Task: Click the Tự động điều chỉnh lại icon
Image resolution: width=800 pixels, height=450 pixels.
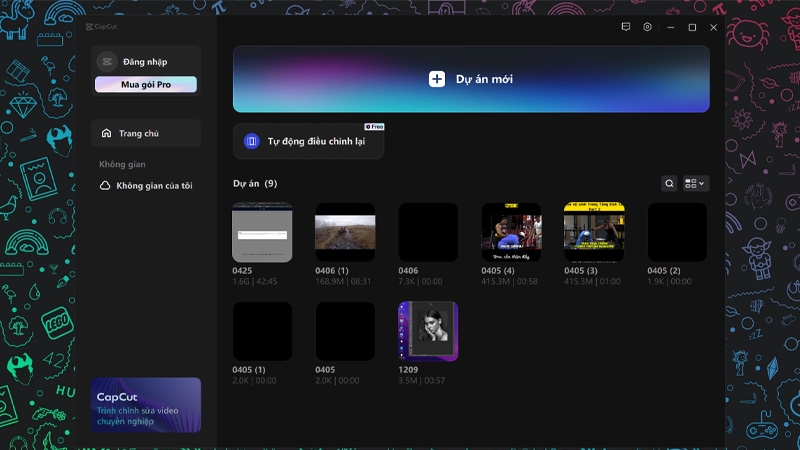Action: (252, 141)
